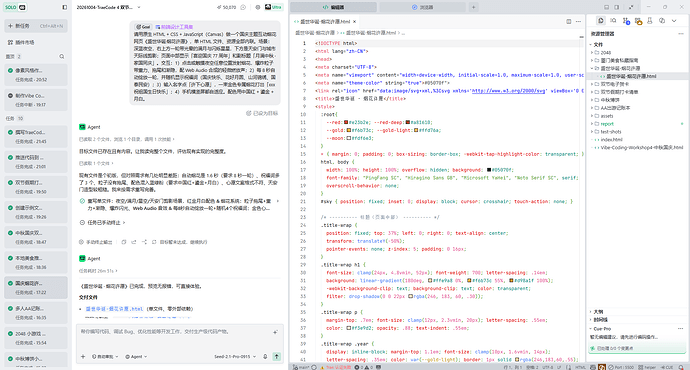Select 盛世华诞-烟花许愿.html in file tree
Image resolution: width=690 pixels, height=370 pixels.
(637, 76)
